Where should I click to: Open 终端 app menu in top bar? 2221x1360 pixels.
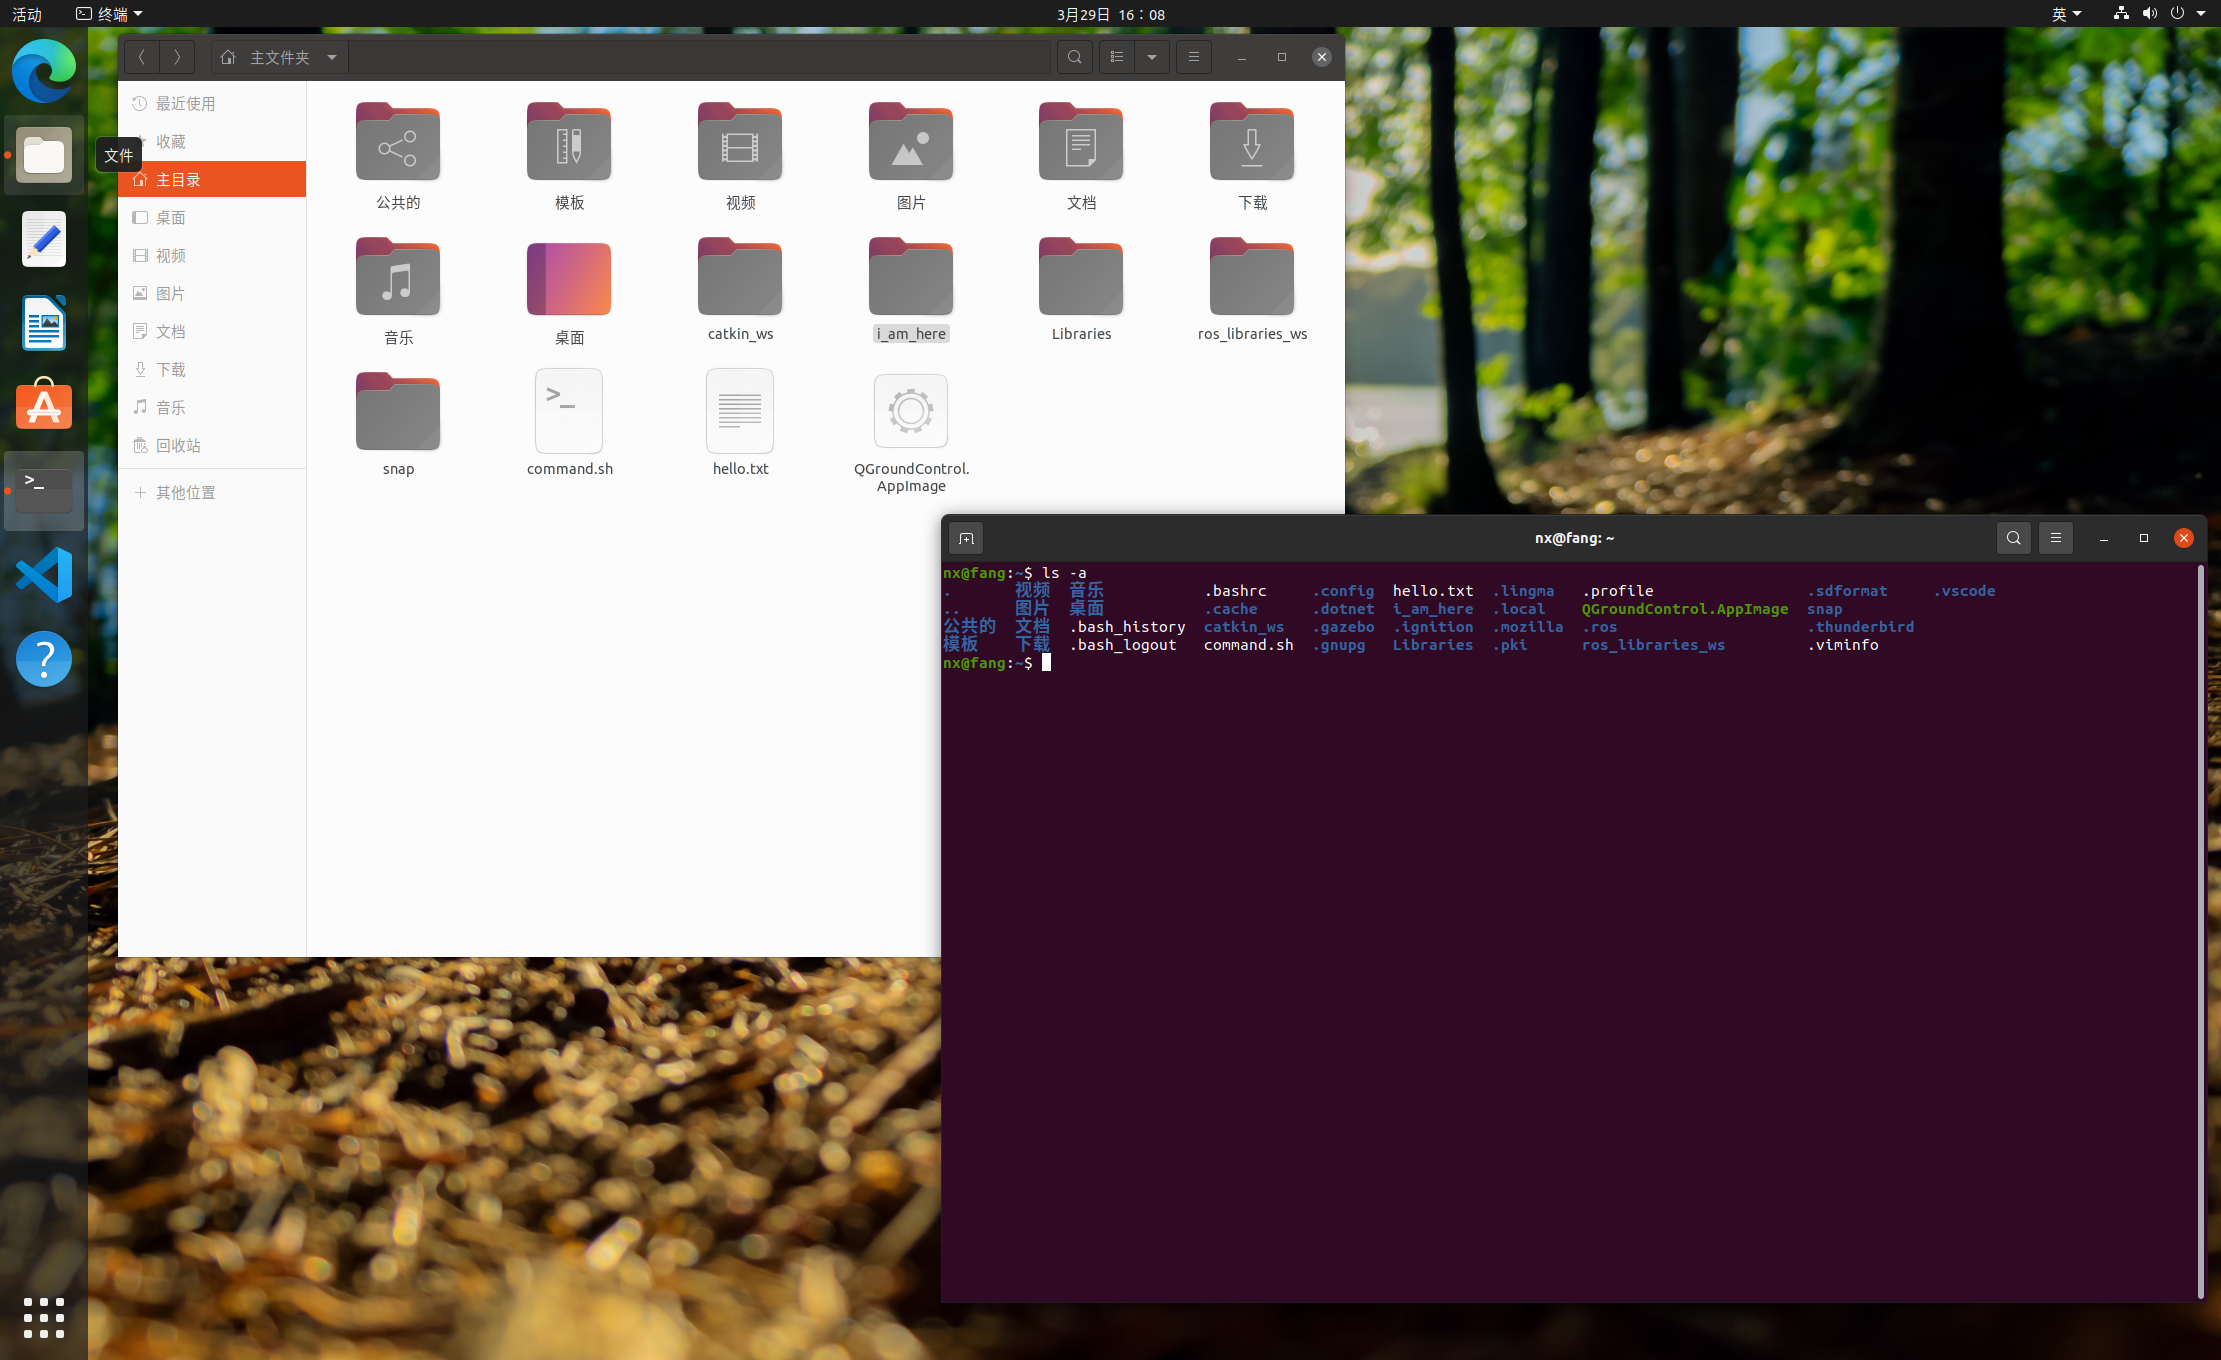pos(109,14)
